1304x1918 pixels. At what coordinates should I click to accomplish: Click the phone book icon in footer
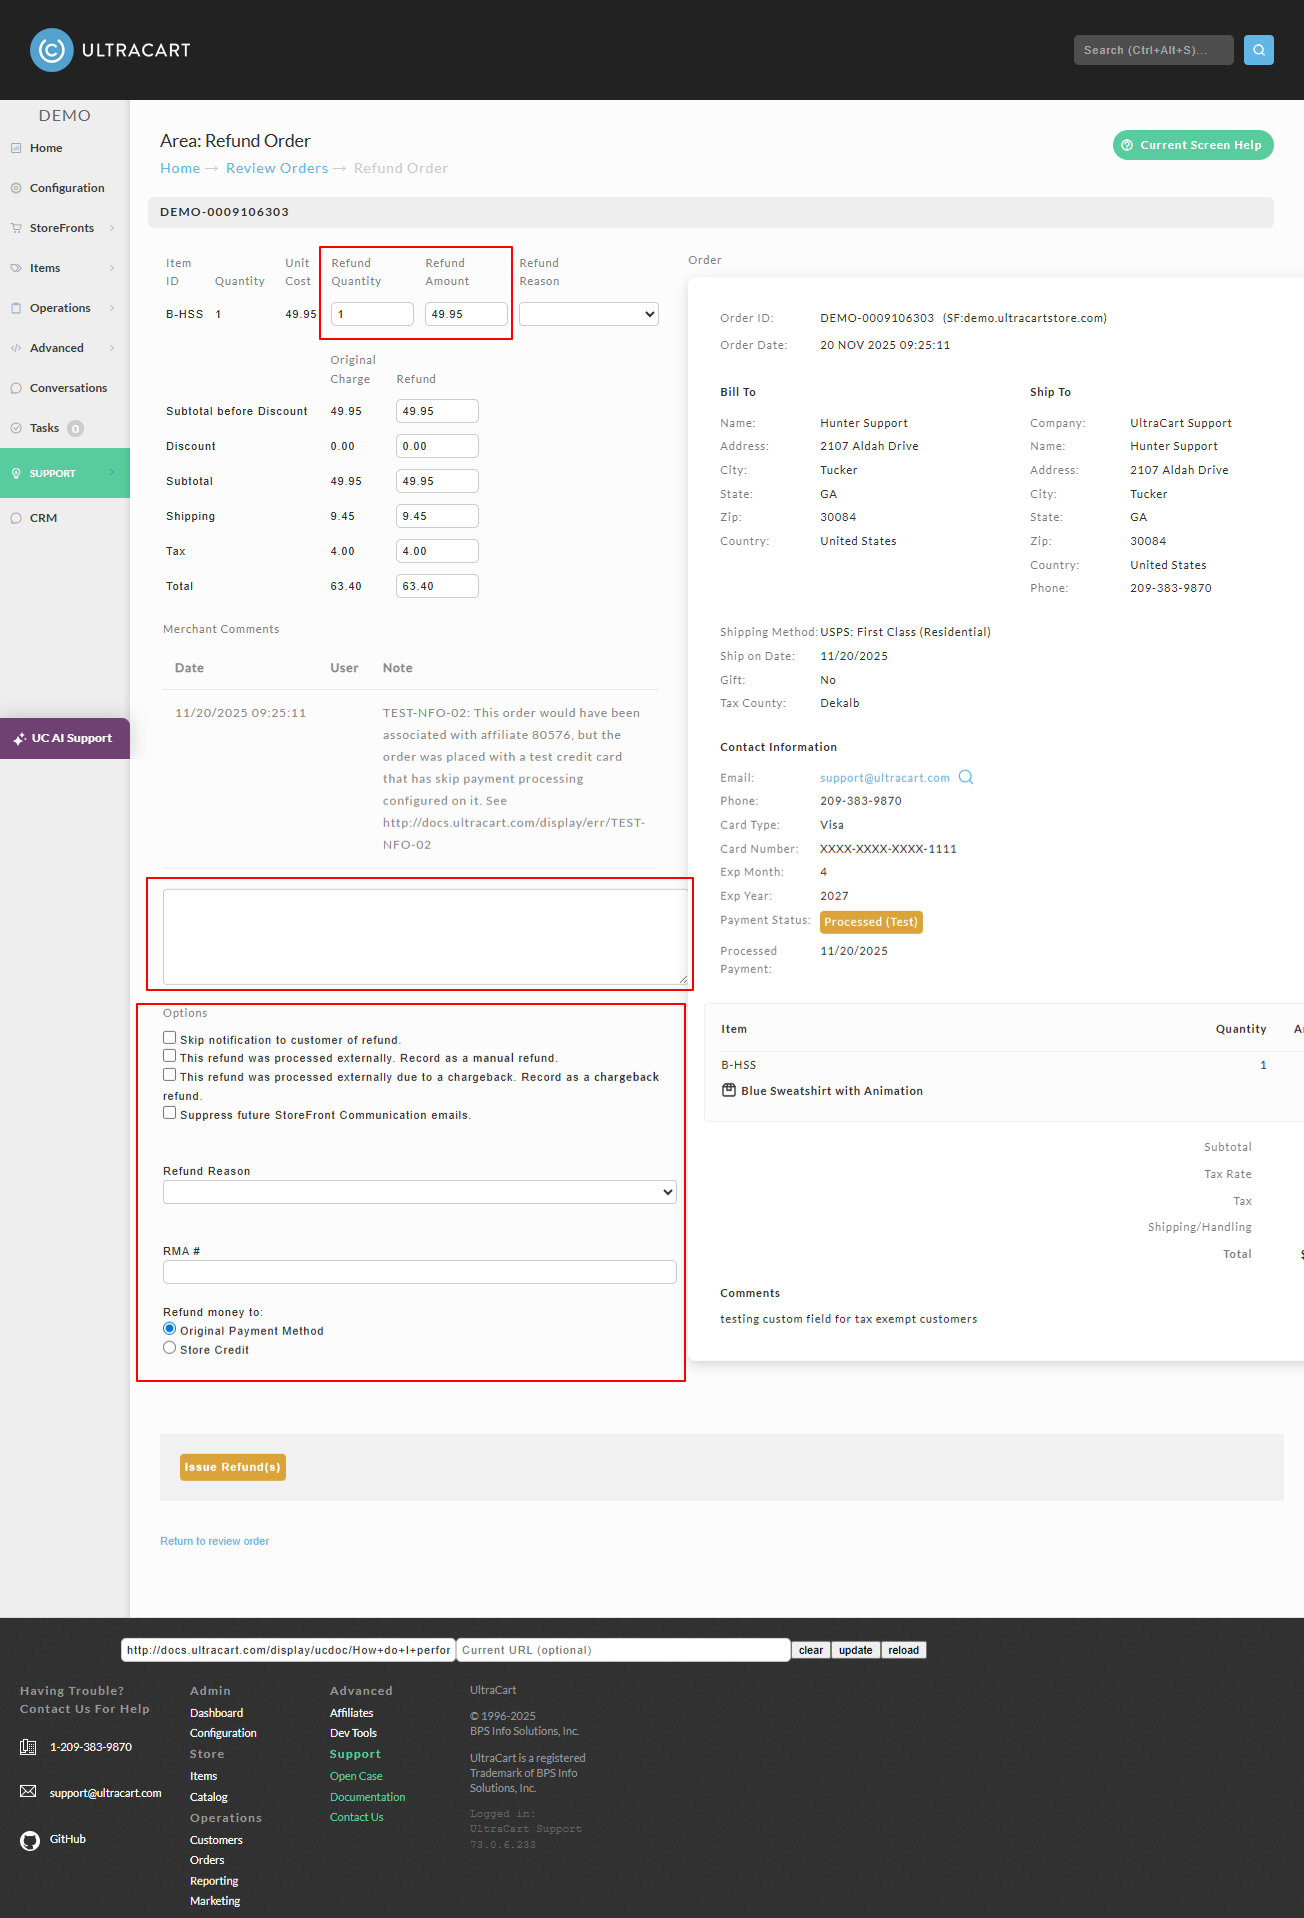pos(28,1747)
